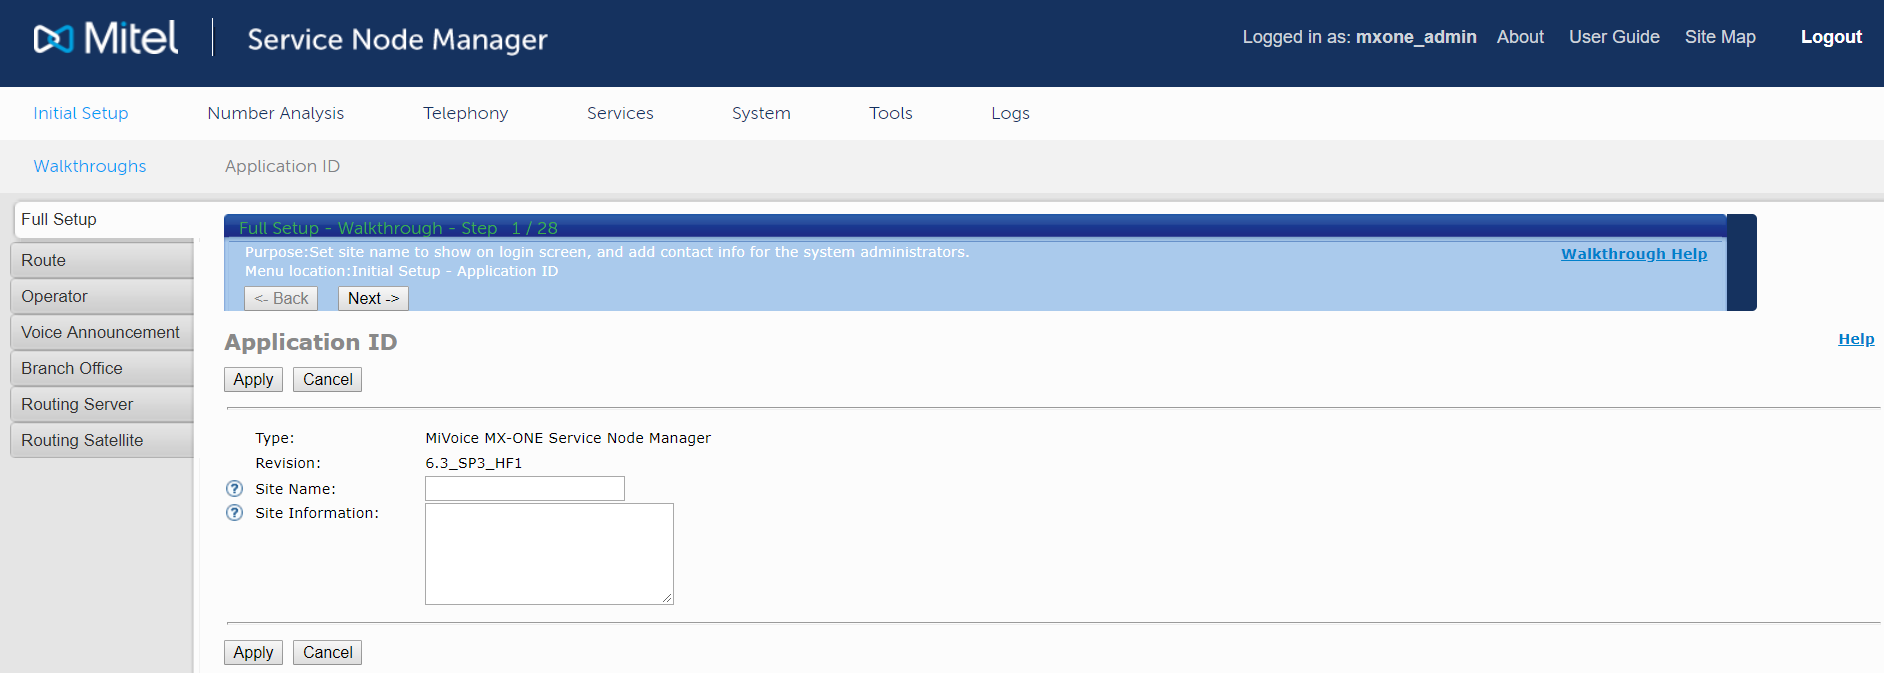Select Routing Satellite in sidebar
Image resolution: width=1884 pixels, height=673 pixels.
102,440
